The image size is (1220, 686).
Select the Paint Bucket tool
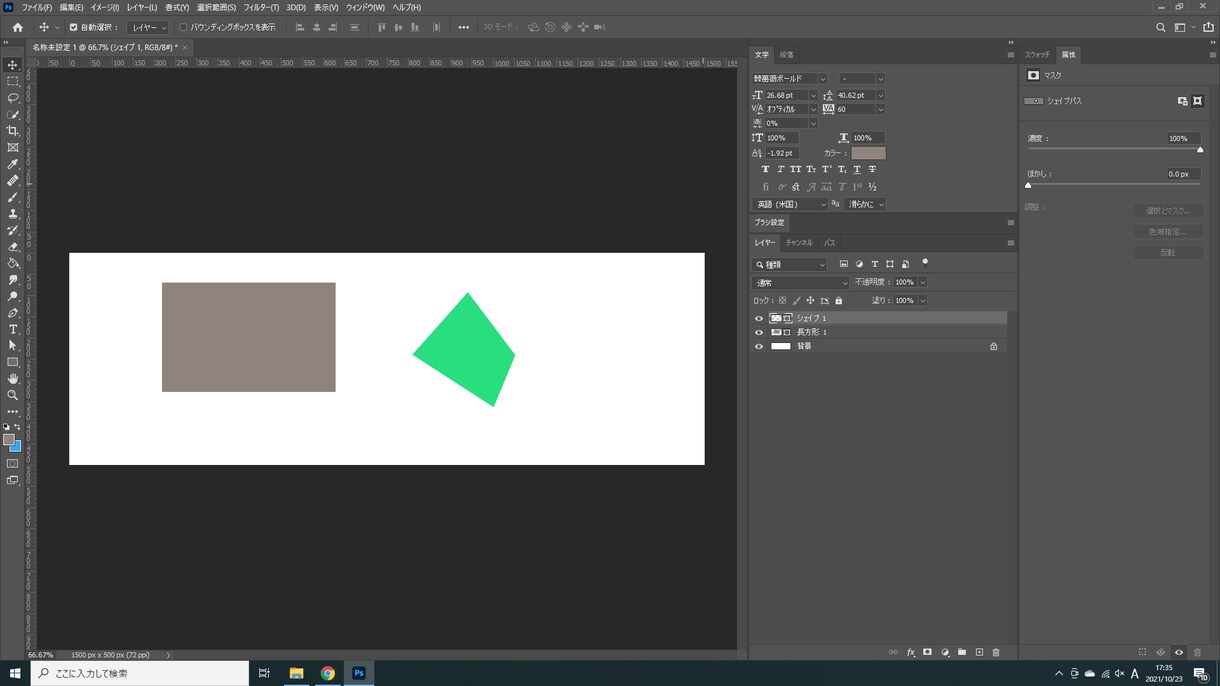13,263
